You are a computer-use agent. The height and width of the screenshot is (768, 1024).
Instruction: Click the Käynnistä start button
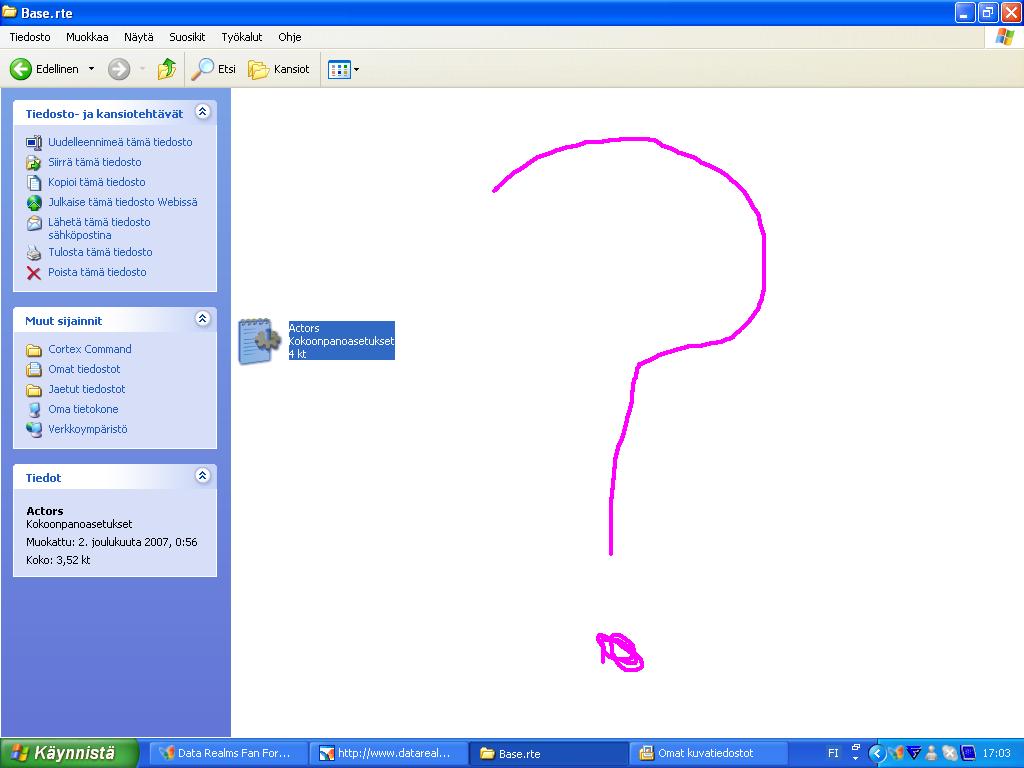coord(68,753)
